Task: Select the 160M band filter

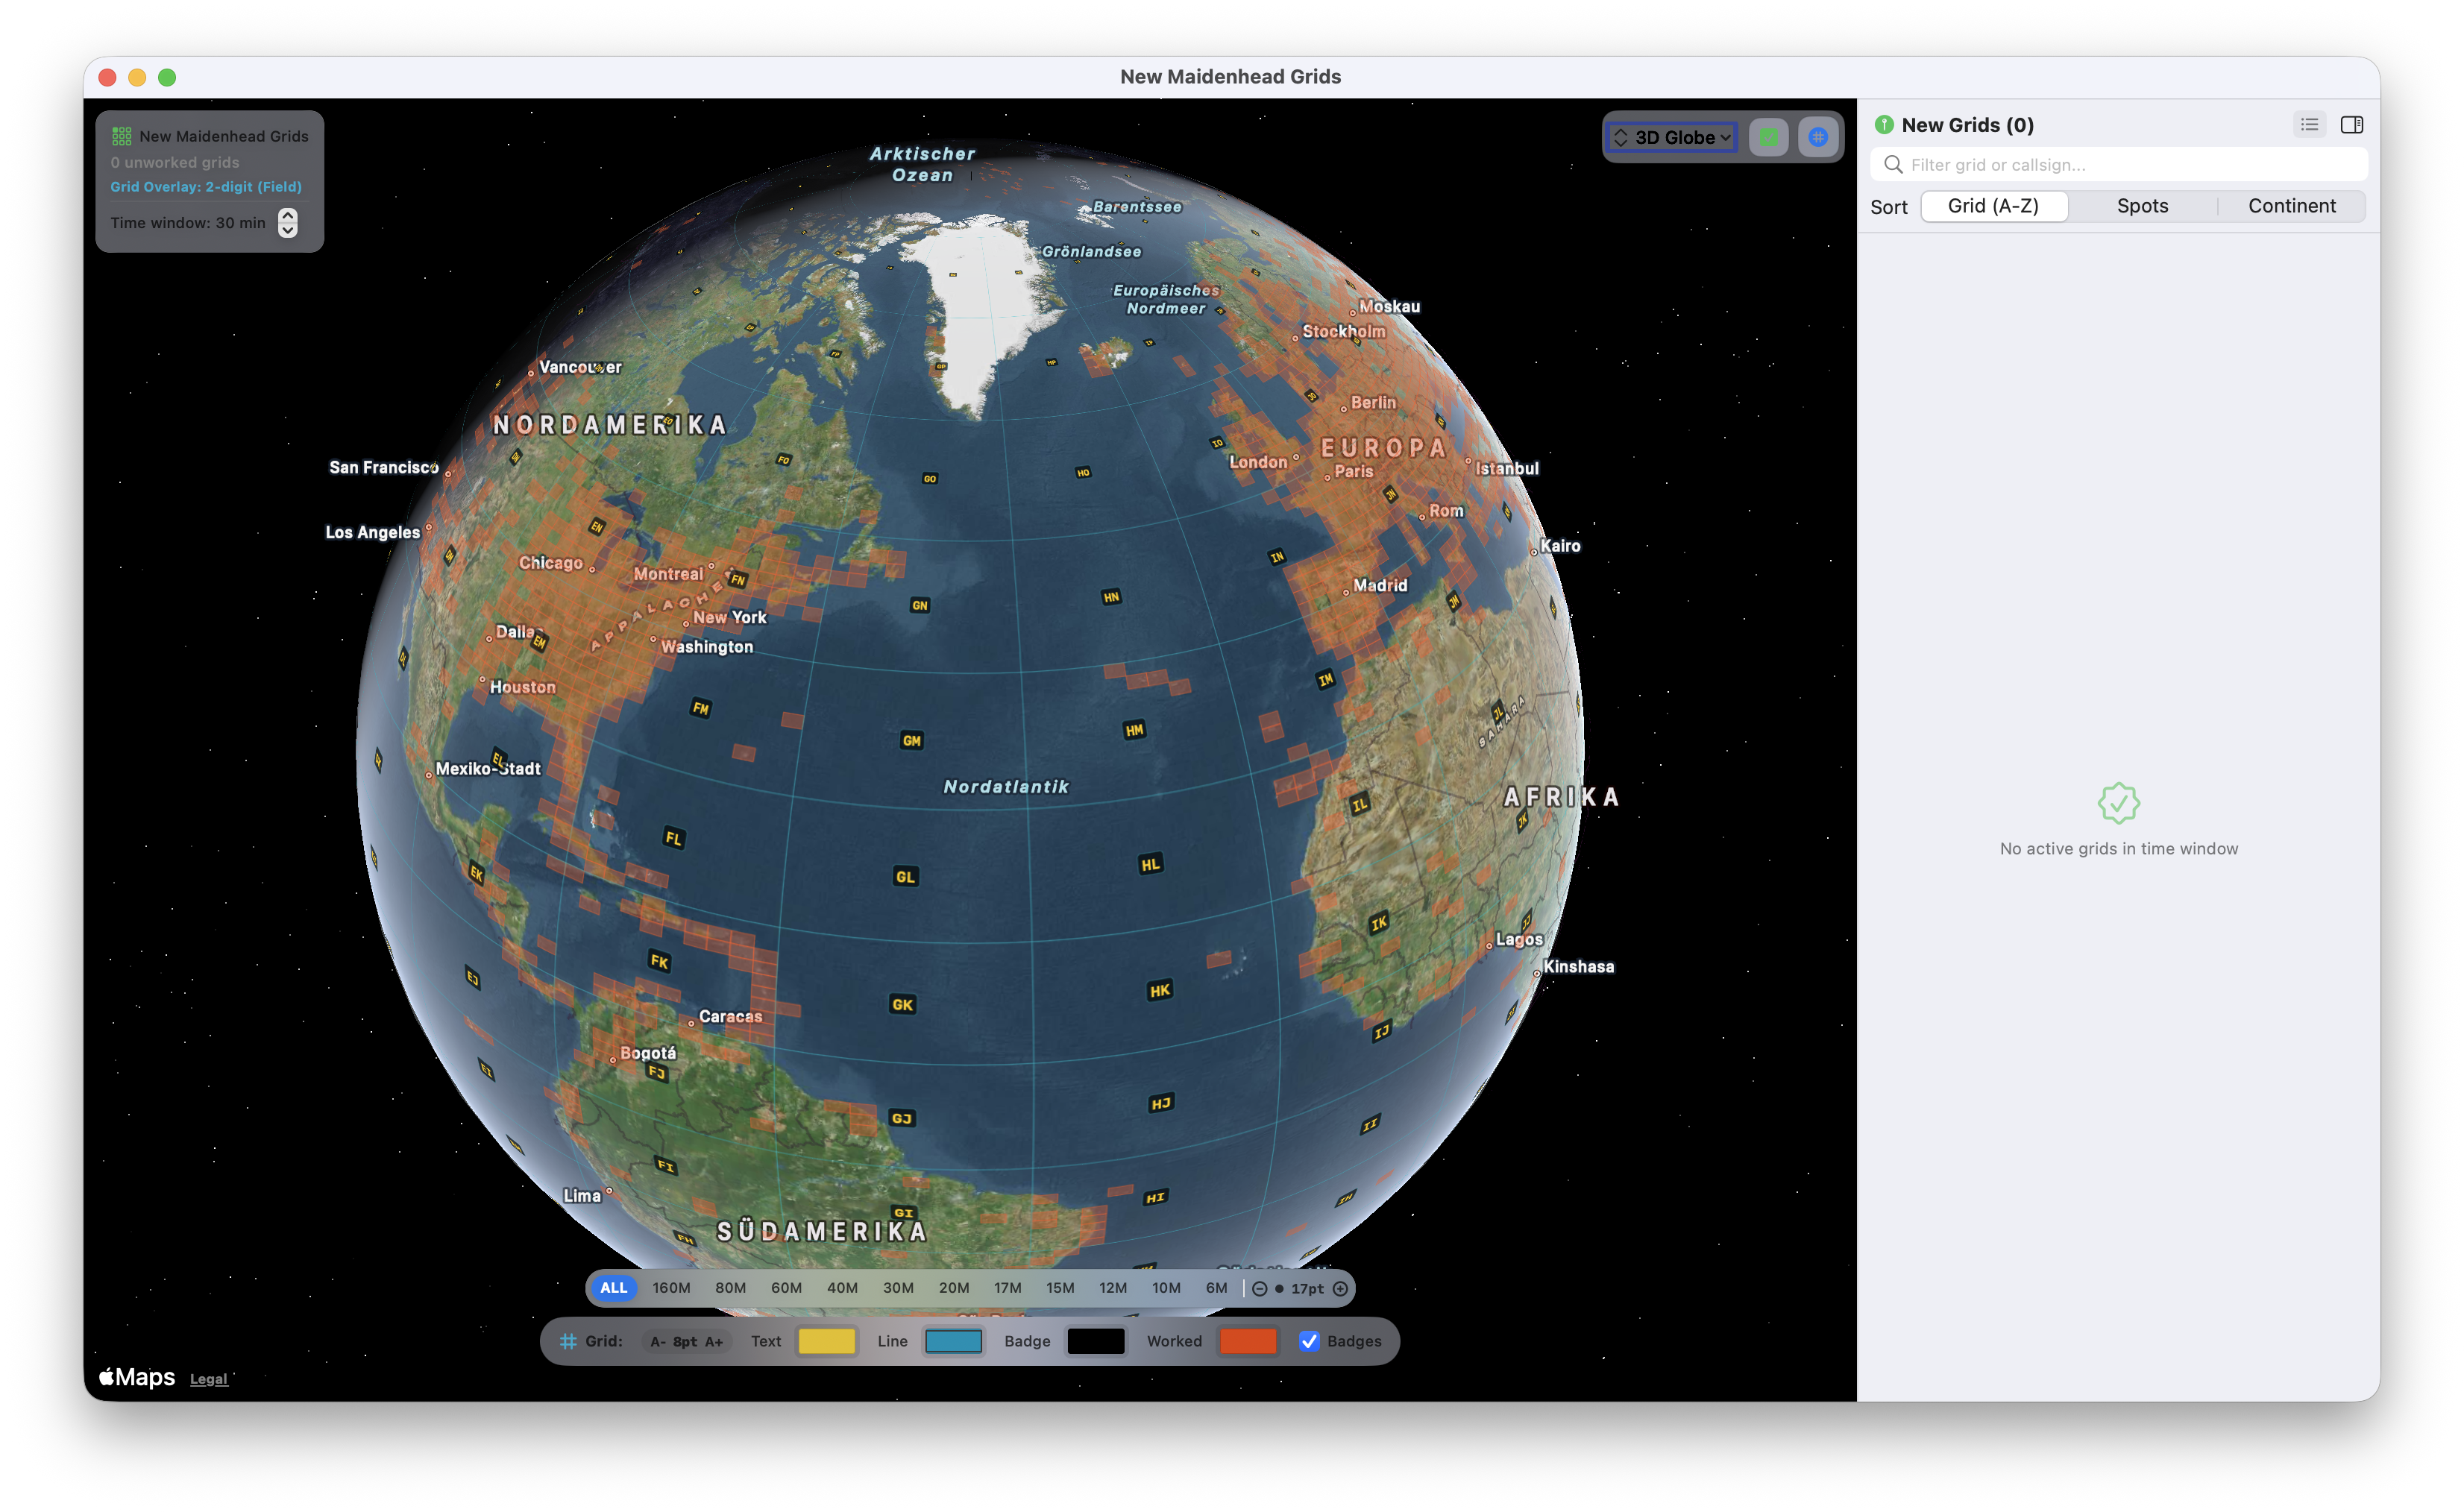Action: coord(671,1289)
